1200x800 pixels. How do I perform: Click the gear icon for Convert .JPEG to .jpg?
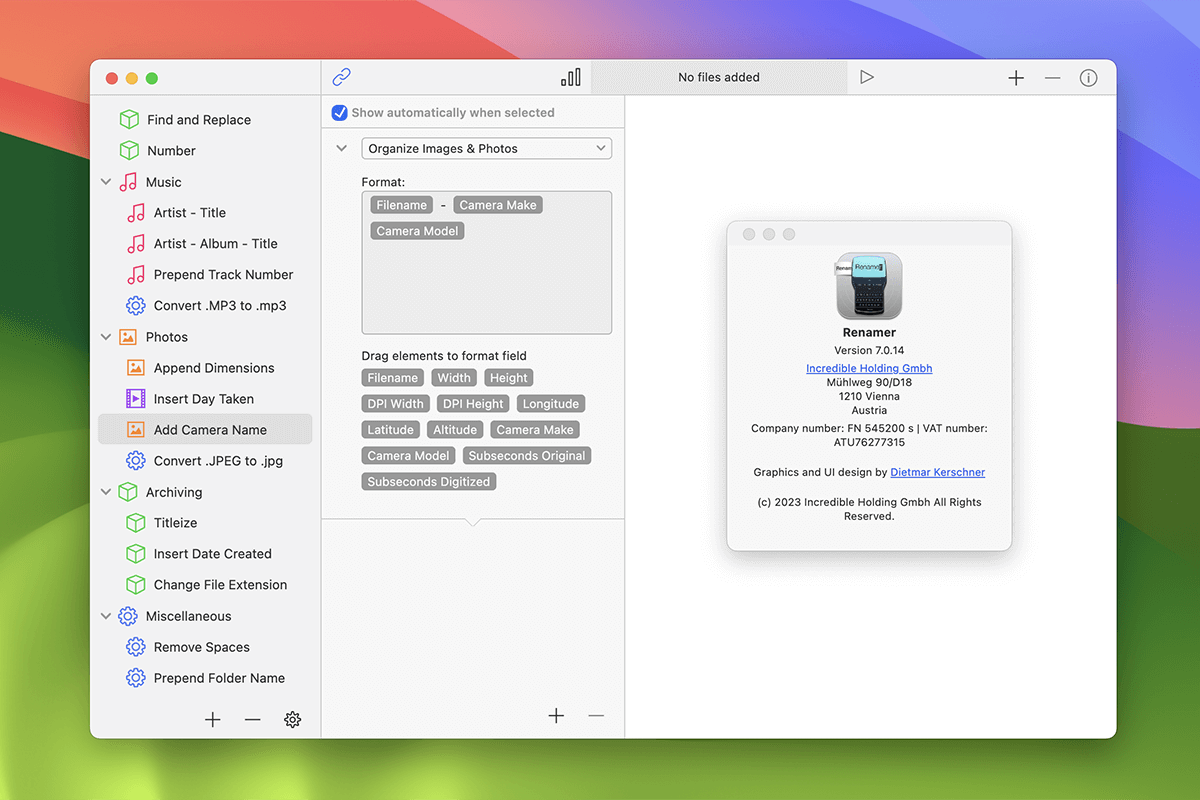(136, 461)
